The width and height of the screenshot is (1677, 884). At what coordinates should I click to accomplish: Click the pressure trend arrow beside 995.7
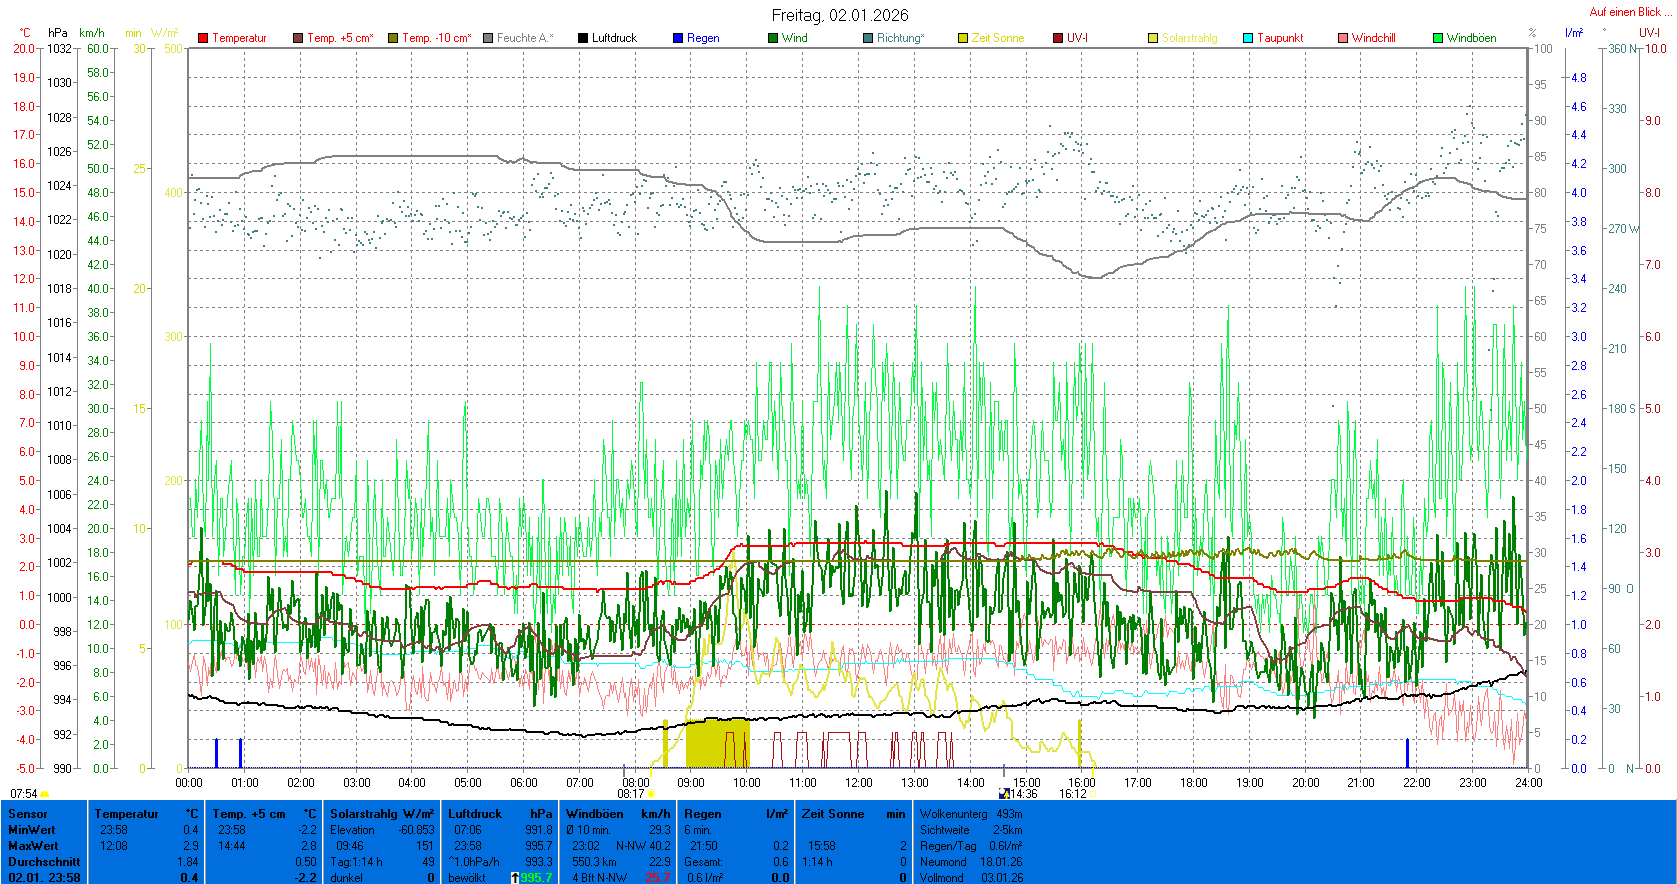(x=515, y=878)
